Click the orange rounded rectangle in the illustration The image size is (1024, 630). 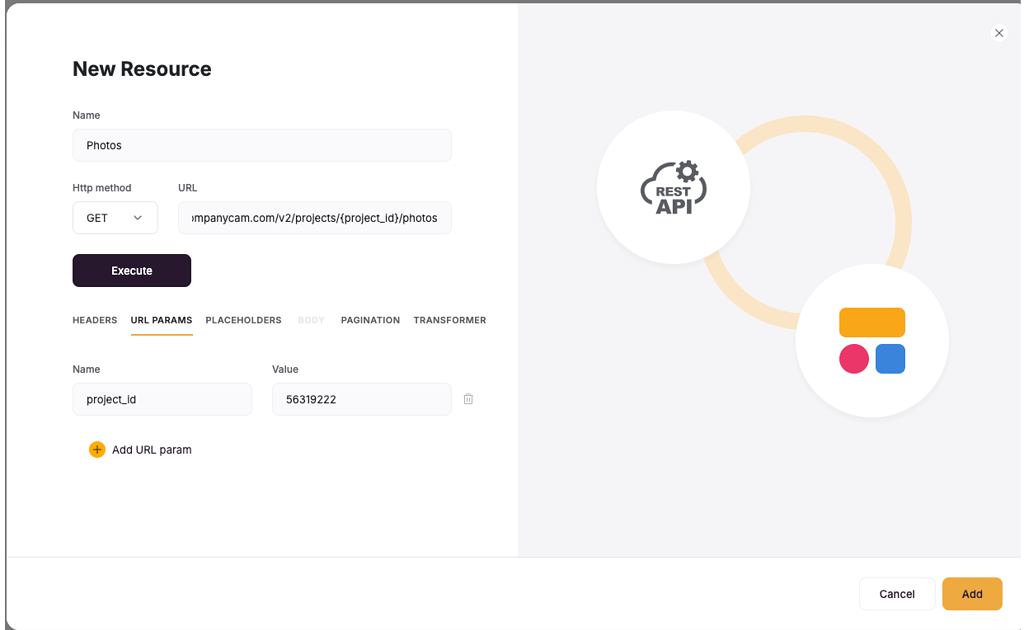tap(871, 322)
